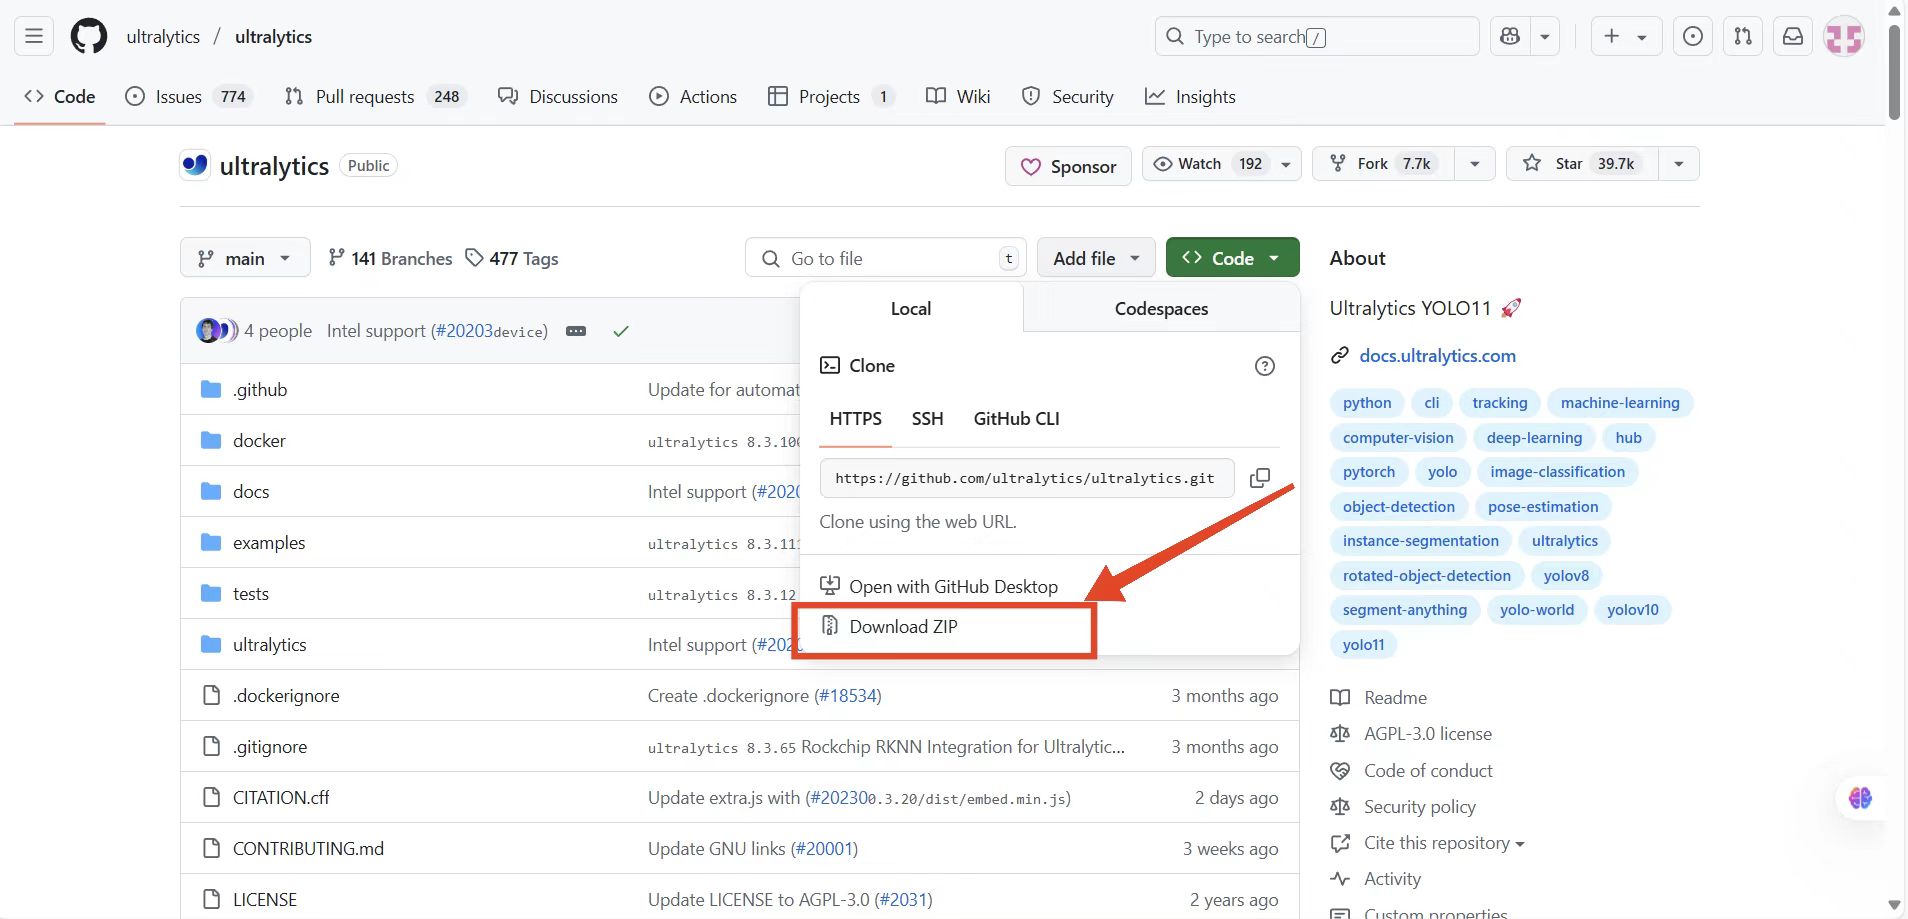Open AGPL-3.0 license link
1908x919 pixels.
[1427, 734]
